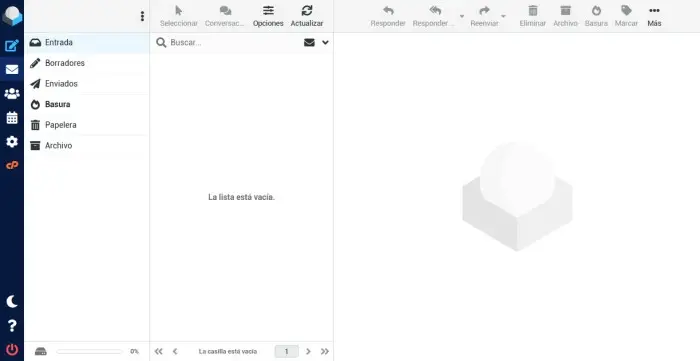Select the Borradores folder
700x361 pixels.
pos(87,63)
